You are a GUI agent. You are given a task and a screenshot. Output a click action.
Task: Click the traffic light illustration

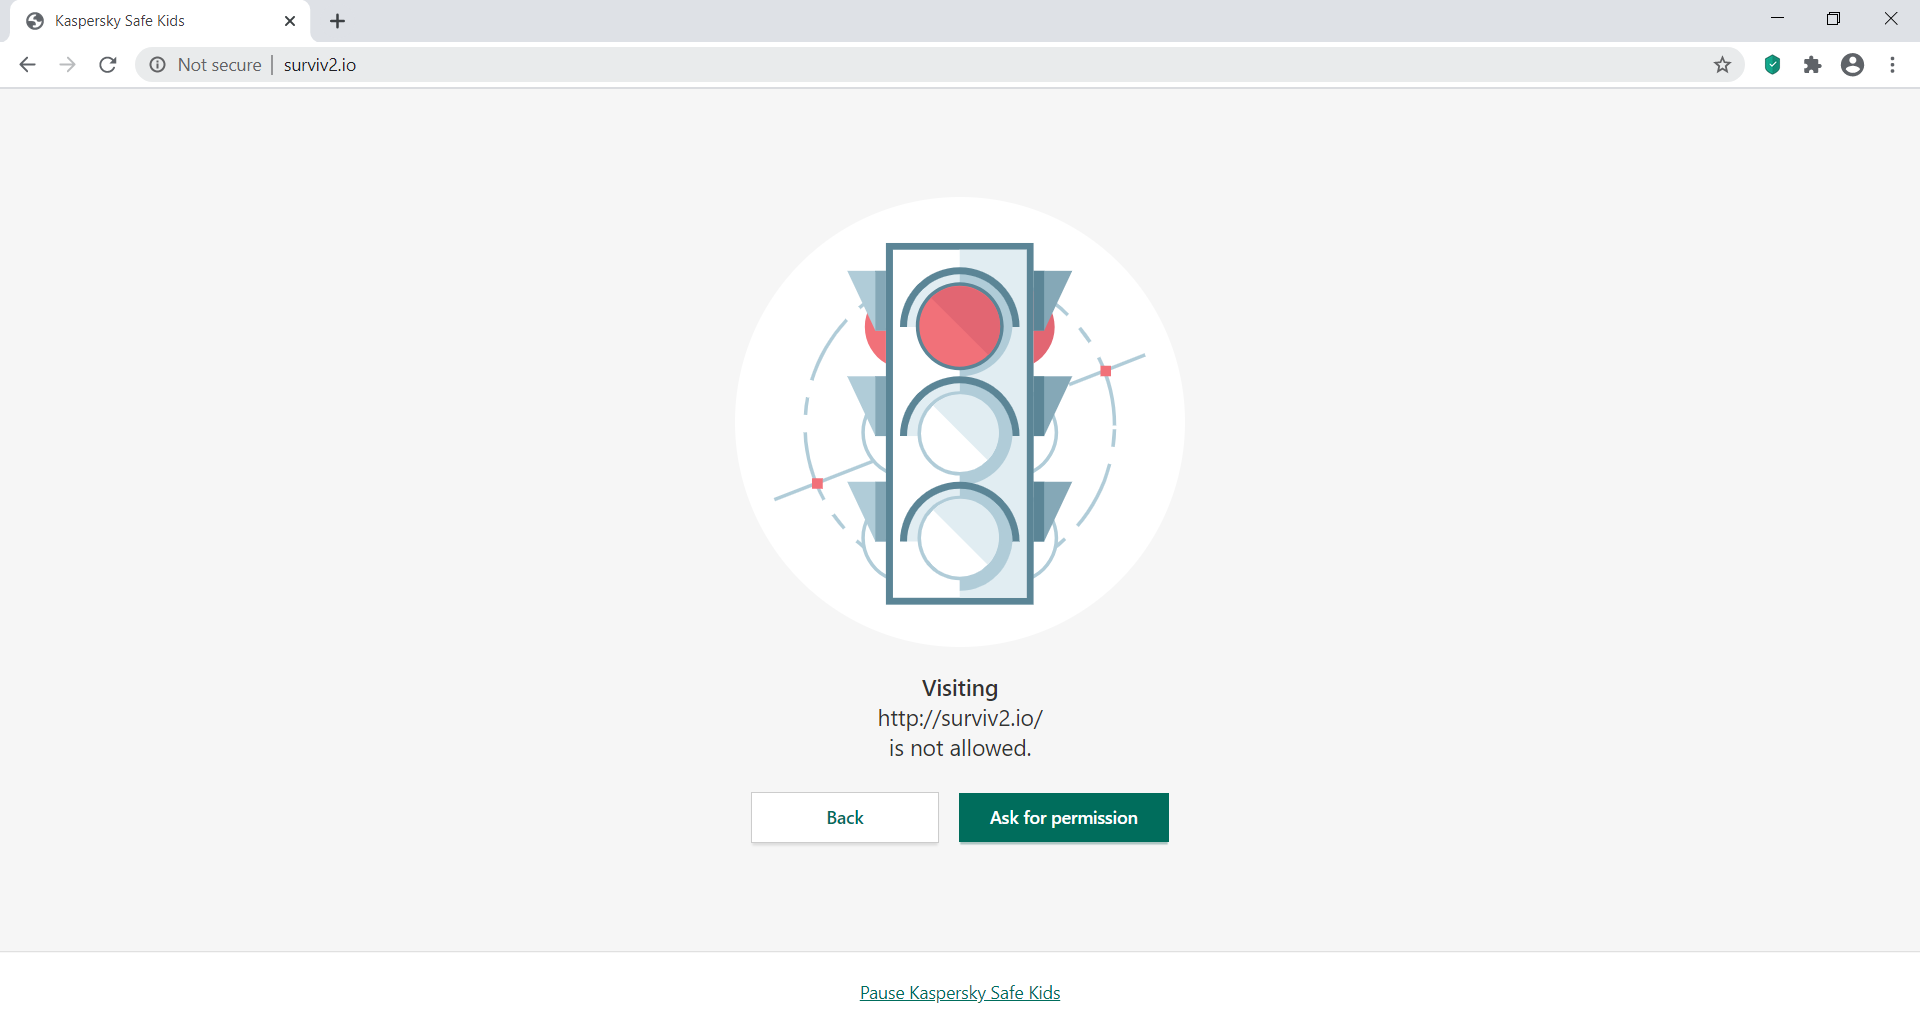[960, 422]
